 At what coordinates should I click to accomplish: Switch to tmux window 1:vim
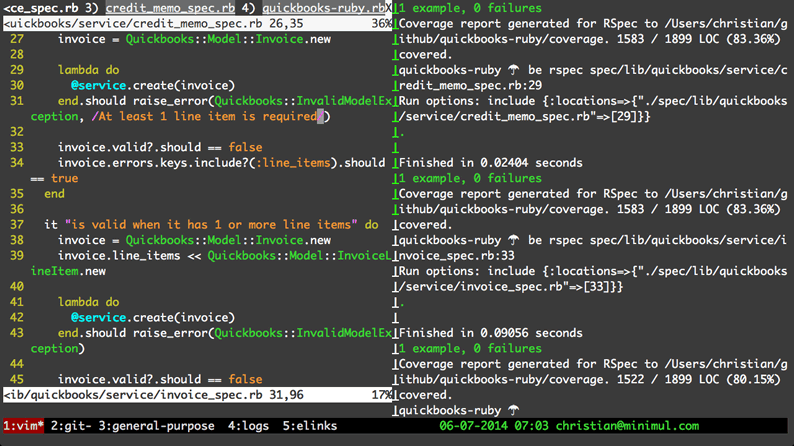[x=23, y=426]
